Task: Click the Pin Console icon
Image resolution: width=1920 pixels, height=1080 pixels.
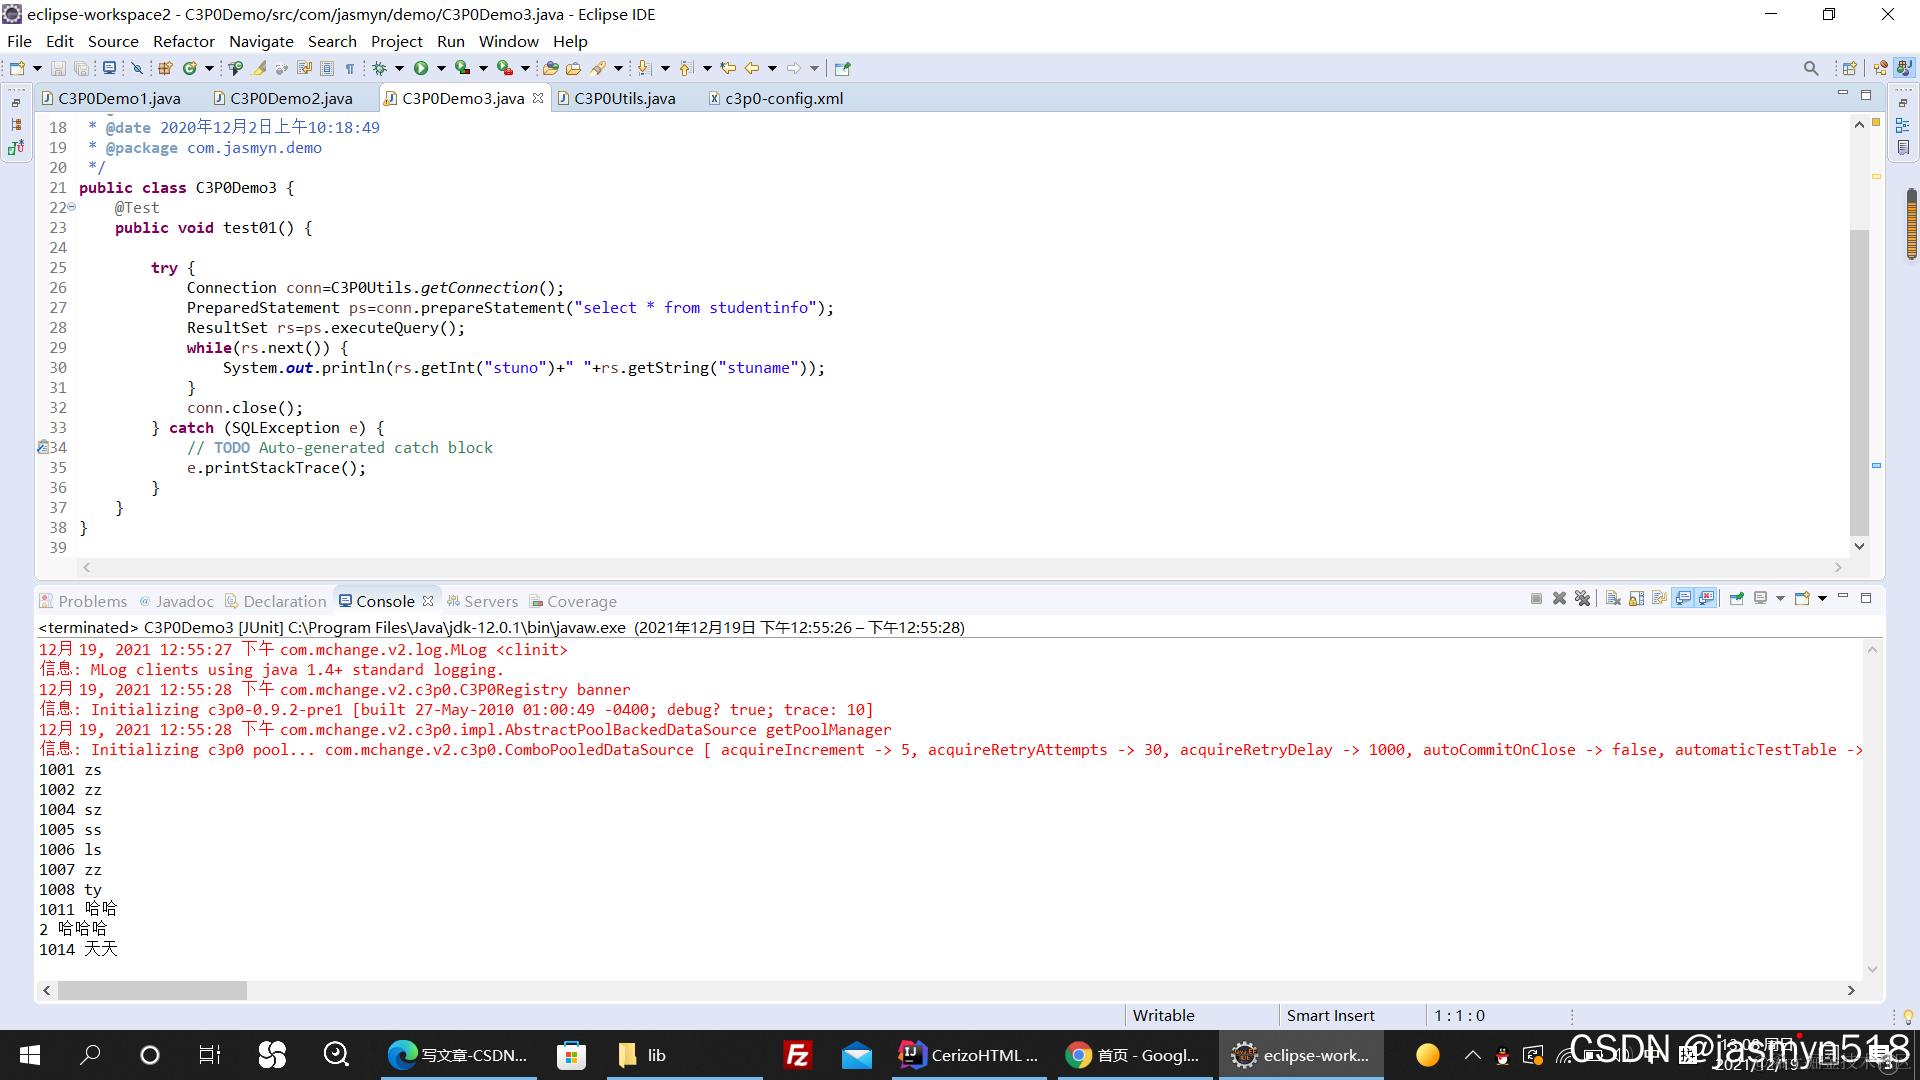Action: tap(1736, 599)
